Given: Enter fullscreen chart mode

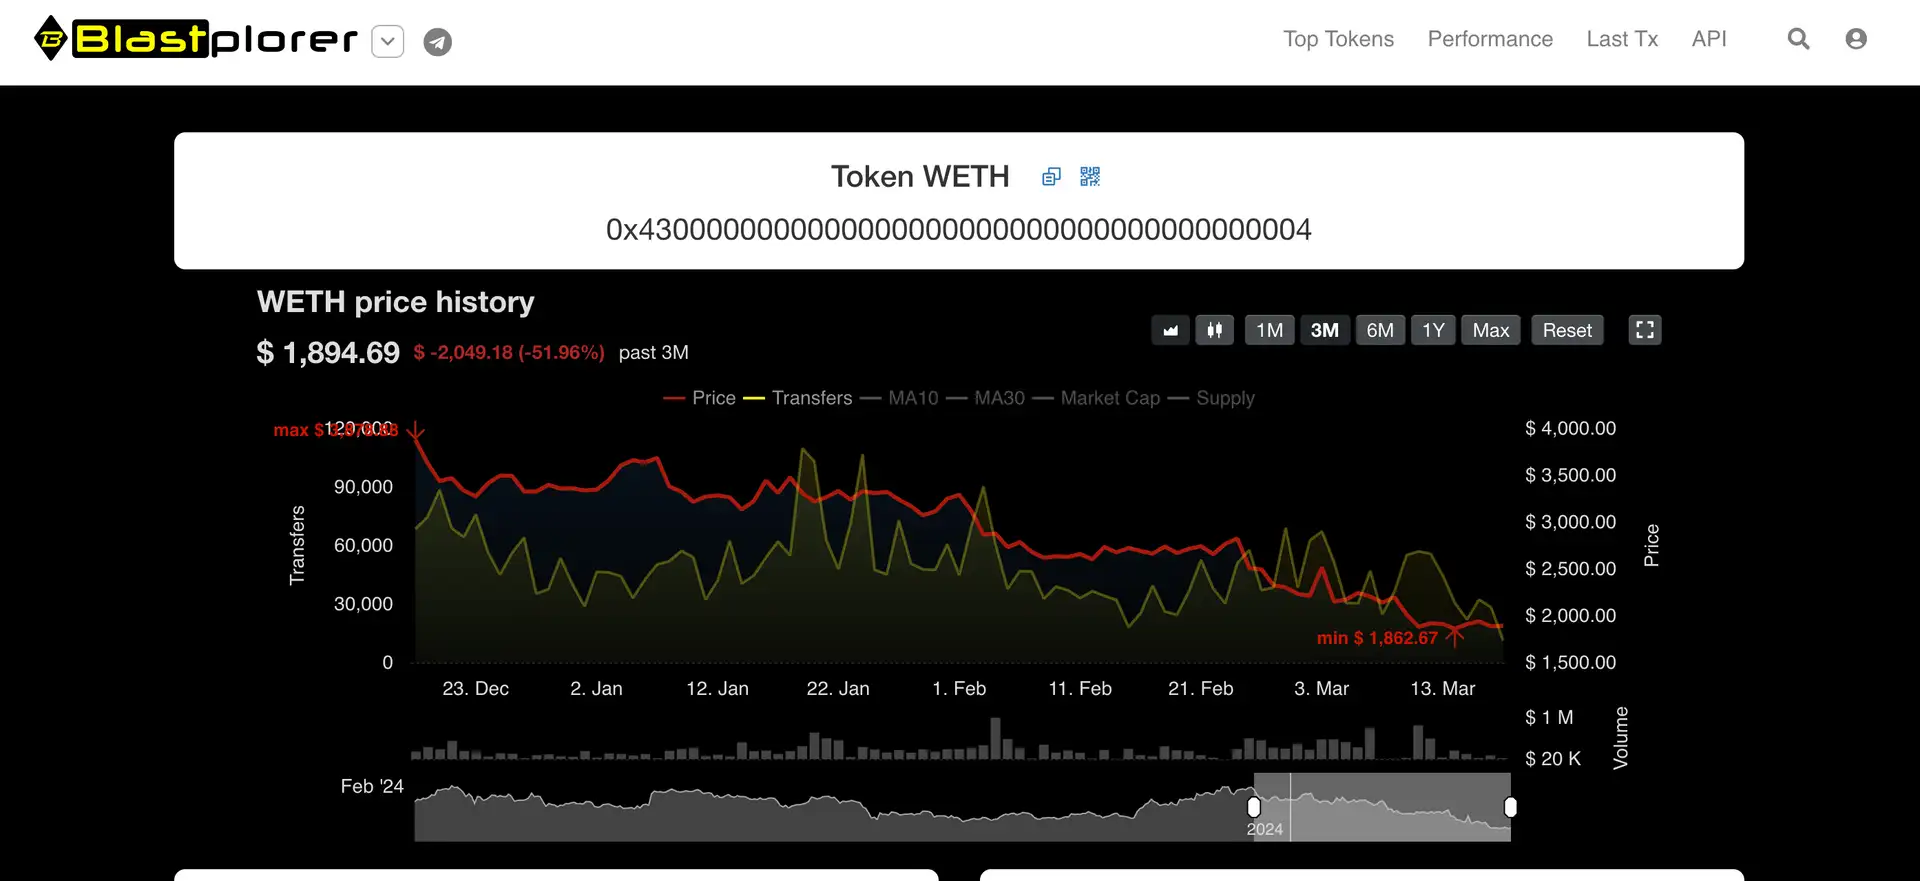Looking at the screenshot, I should (1644, 330).
